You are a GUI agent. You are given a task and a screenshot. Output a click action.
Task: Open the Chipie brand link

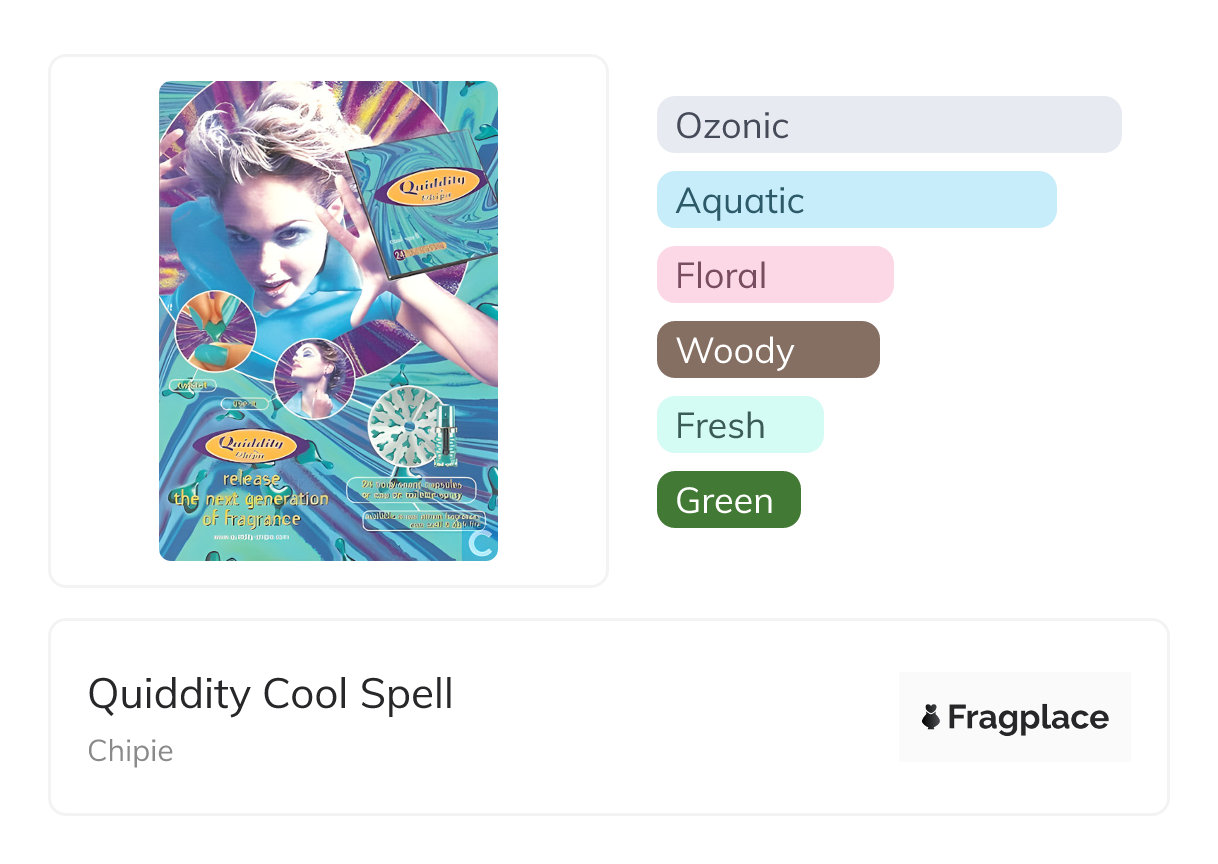pos(131,751)
